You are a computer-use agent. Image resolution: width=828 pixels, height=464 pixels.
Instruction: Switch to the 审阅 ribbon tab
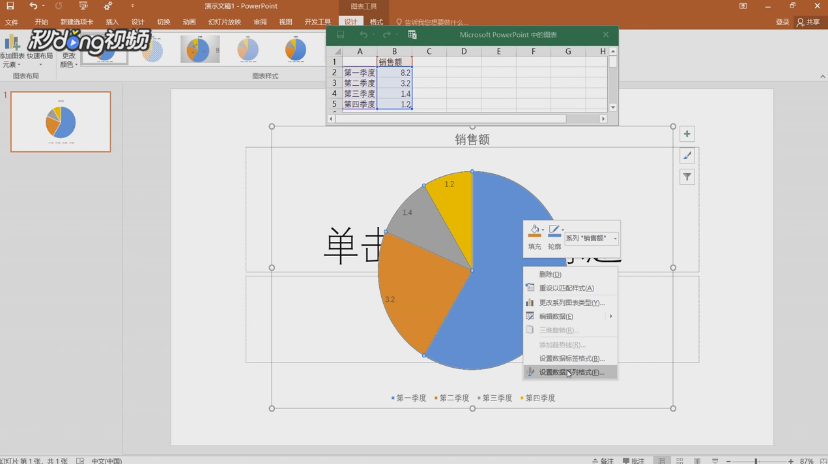click(260, 22)
